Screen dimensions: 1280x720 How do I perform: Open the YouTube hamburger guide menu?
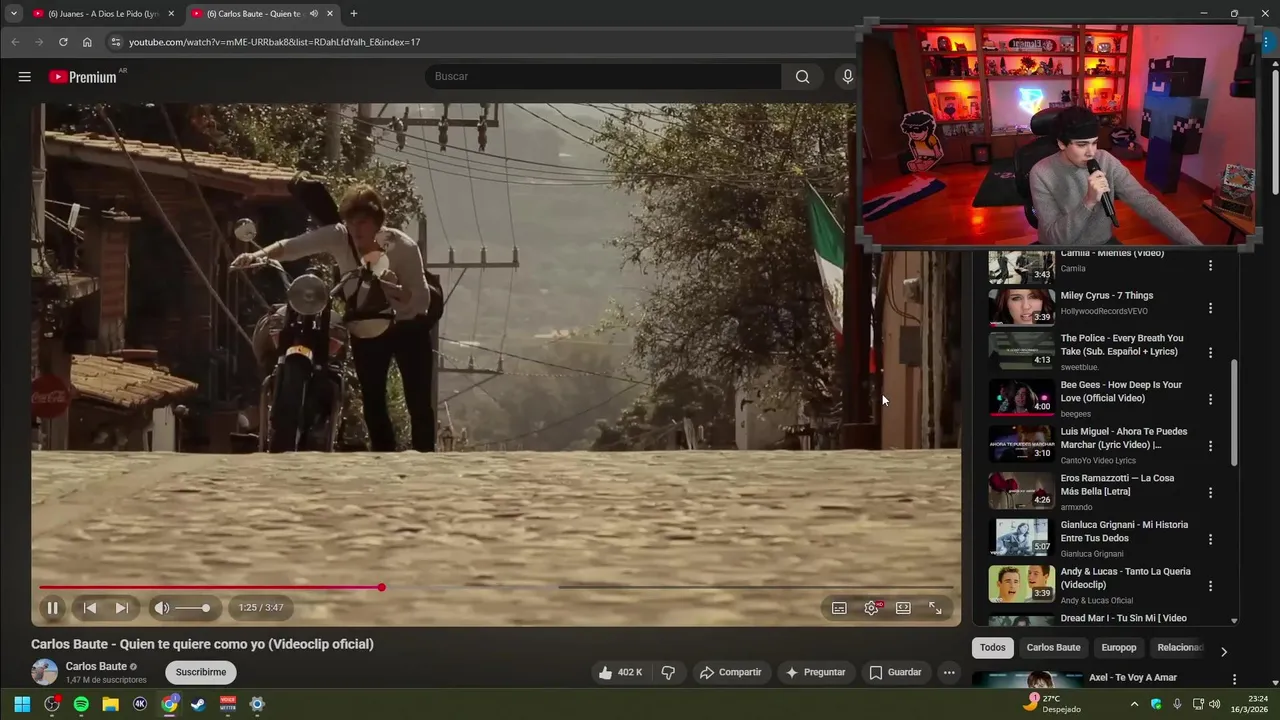pos(24,77)
